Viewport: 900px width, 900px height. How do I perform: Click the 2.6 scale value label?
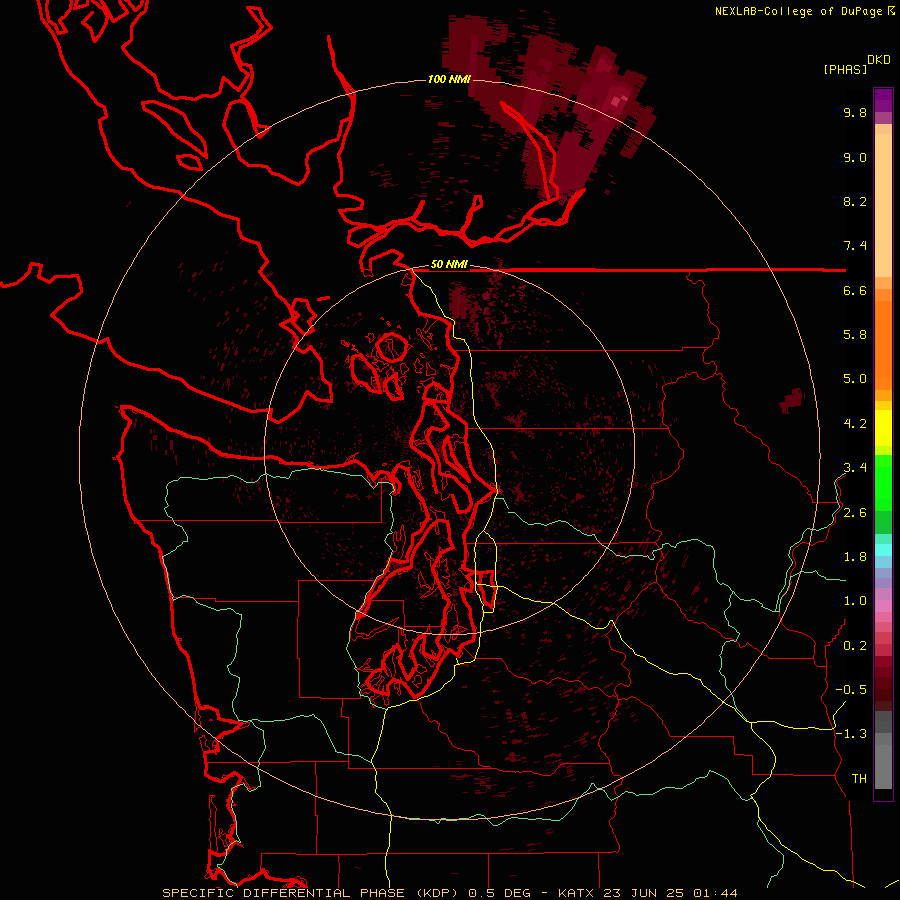(x=855, y=513)
